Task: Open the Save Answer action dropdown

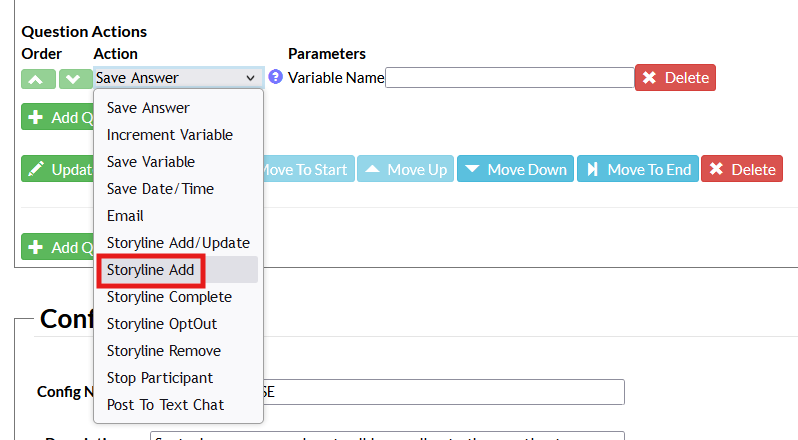Action: [x=178, y=78]
